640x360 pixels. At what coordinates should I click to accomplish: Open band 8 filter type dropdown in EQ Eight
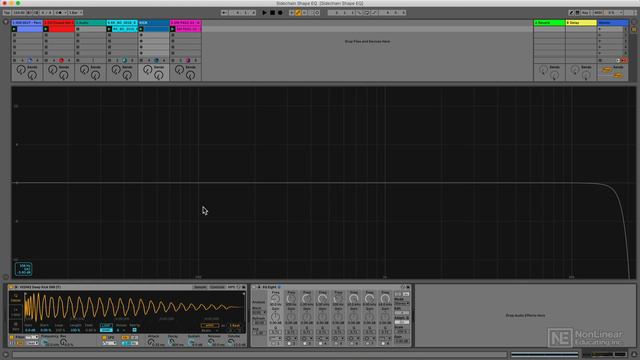[385, 338]
